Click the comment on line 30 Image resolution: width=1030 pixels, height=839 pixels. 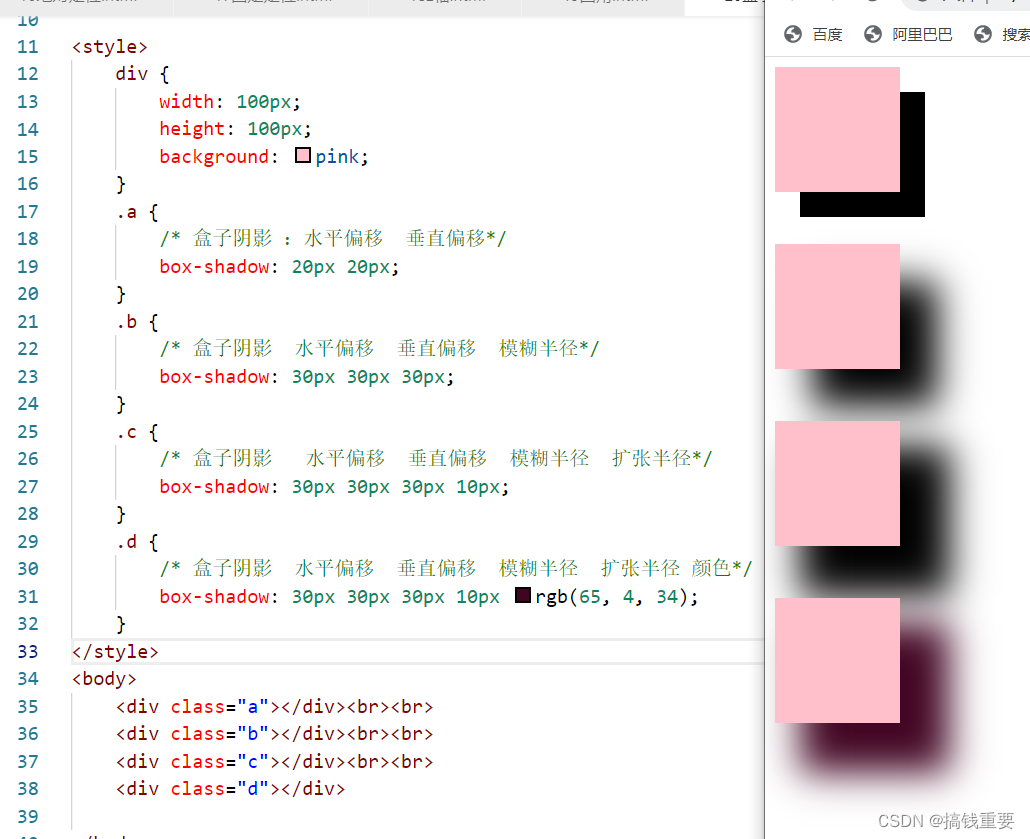click(456, 568)
